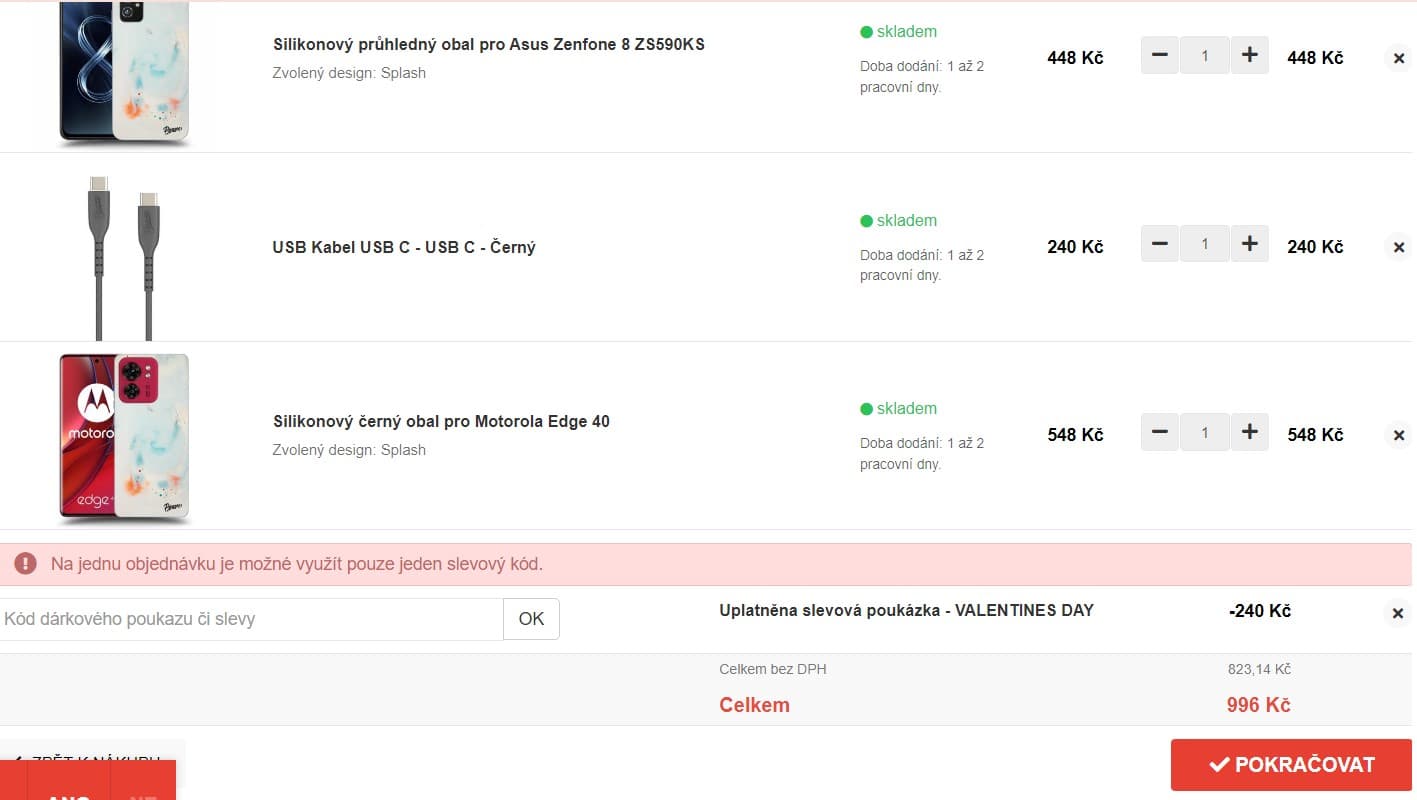Increase quantity of Motorola Edge 40 case
The image size is (1417, 800).
coord(1249,432)
